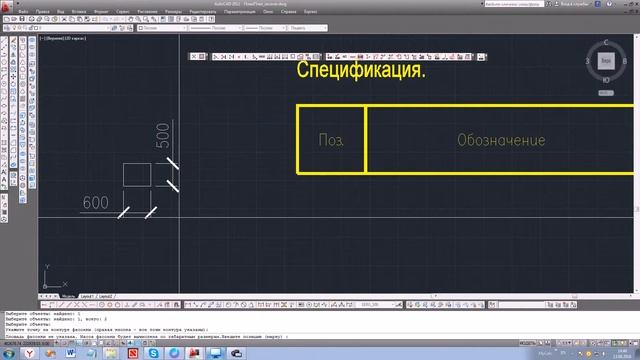640x360 pixels.
Task: Open the Справка menu
Action: (x=289, y=11)
